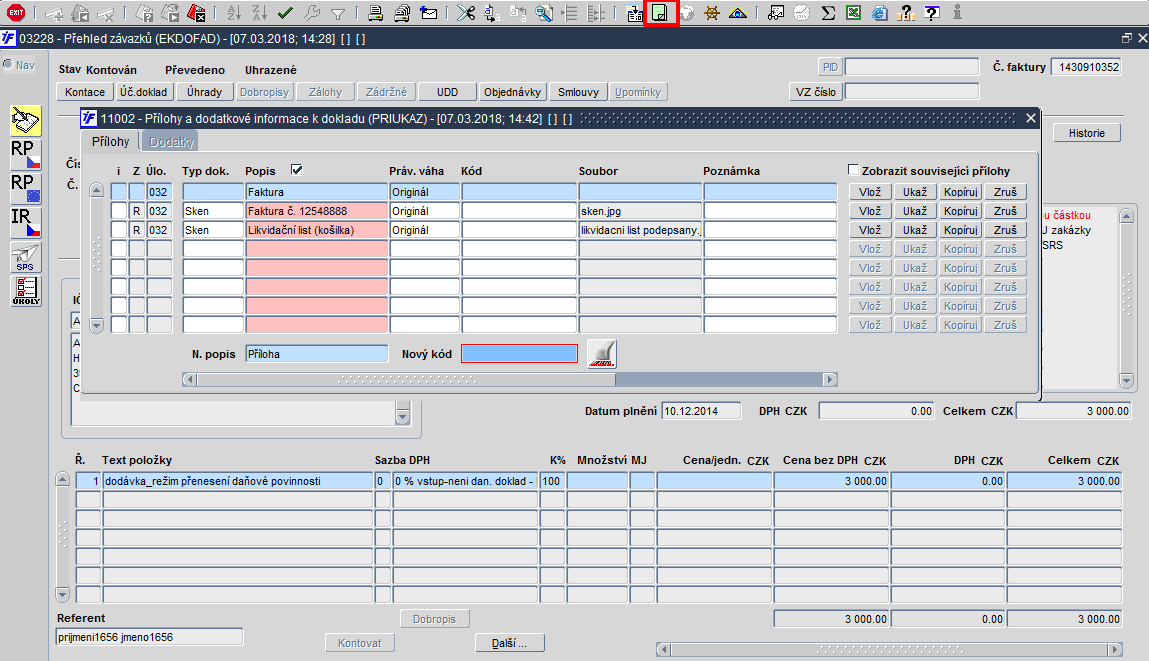Print using the single printer icon
Screen dimensions: 1149x661
tap(375, 12)
